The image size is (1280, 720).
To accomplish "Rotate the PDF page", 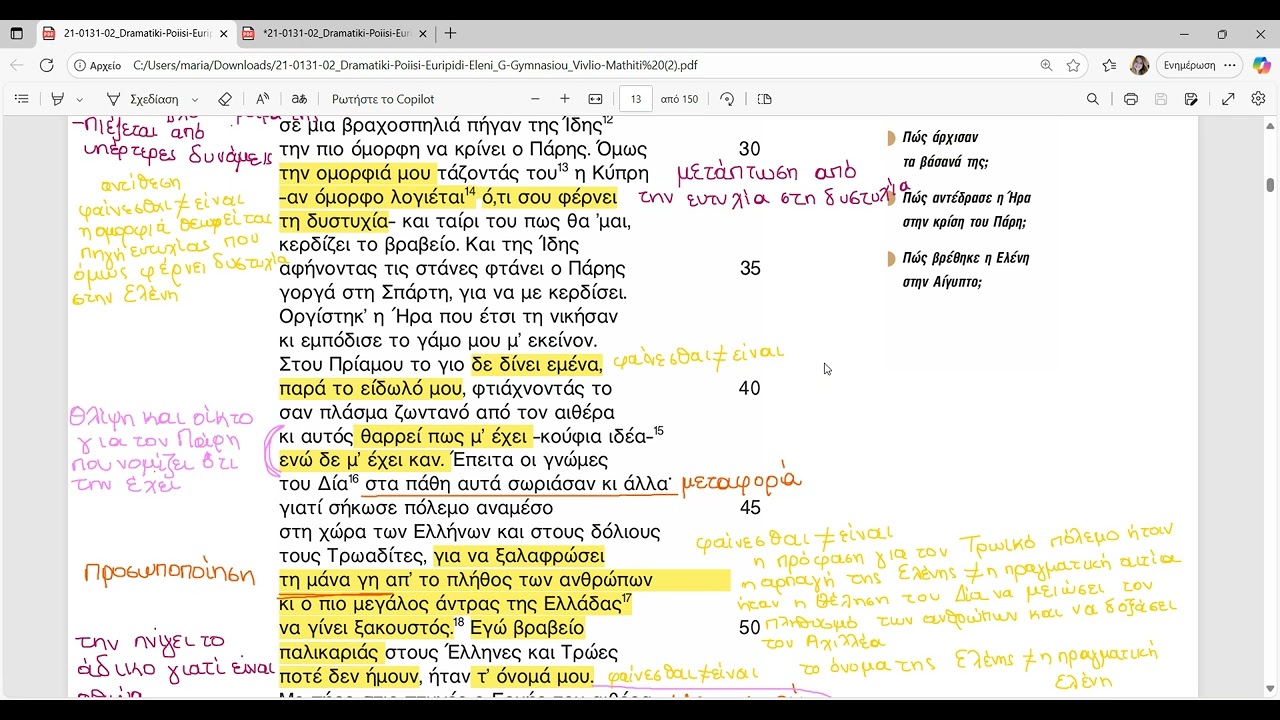I will 727,99.
